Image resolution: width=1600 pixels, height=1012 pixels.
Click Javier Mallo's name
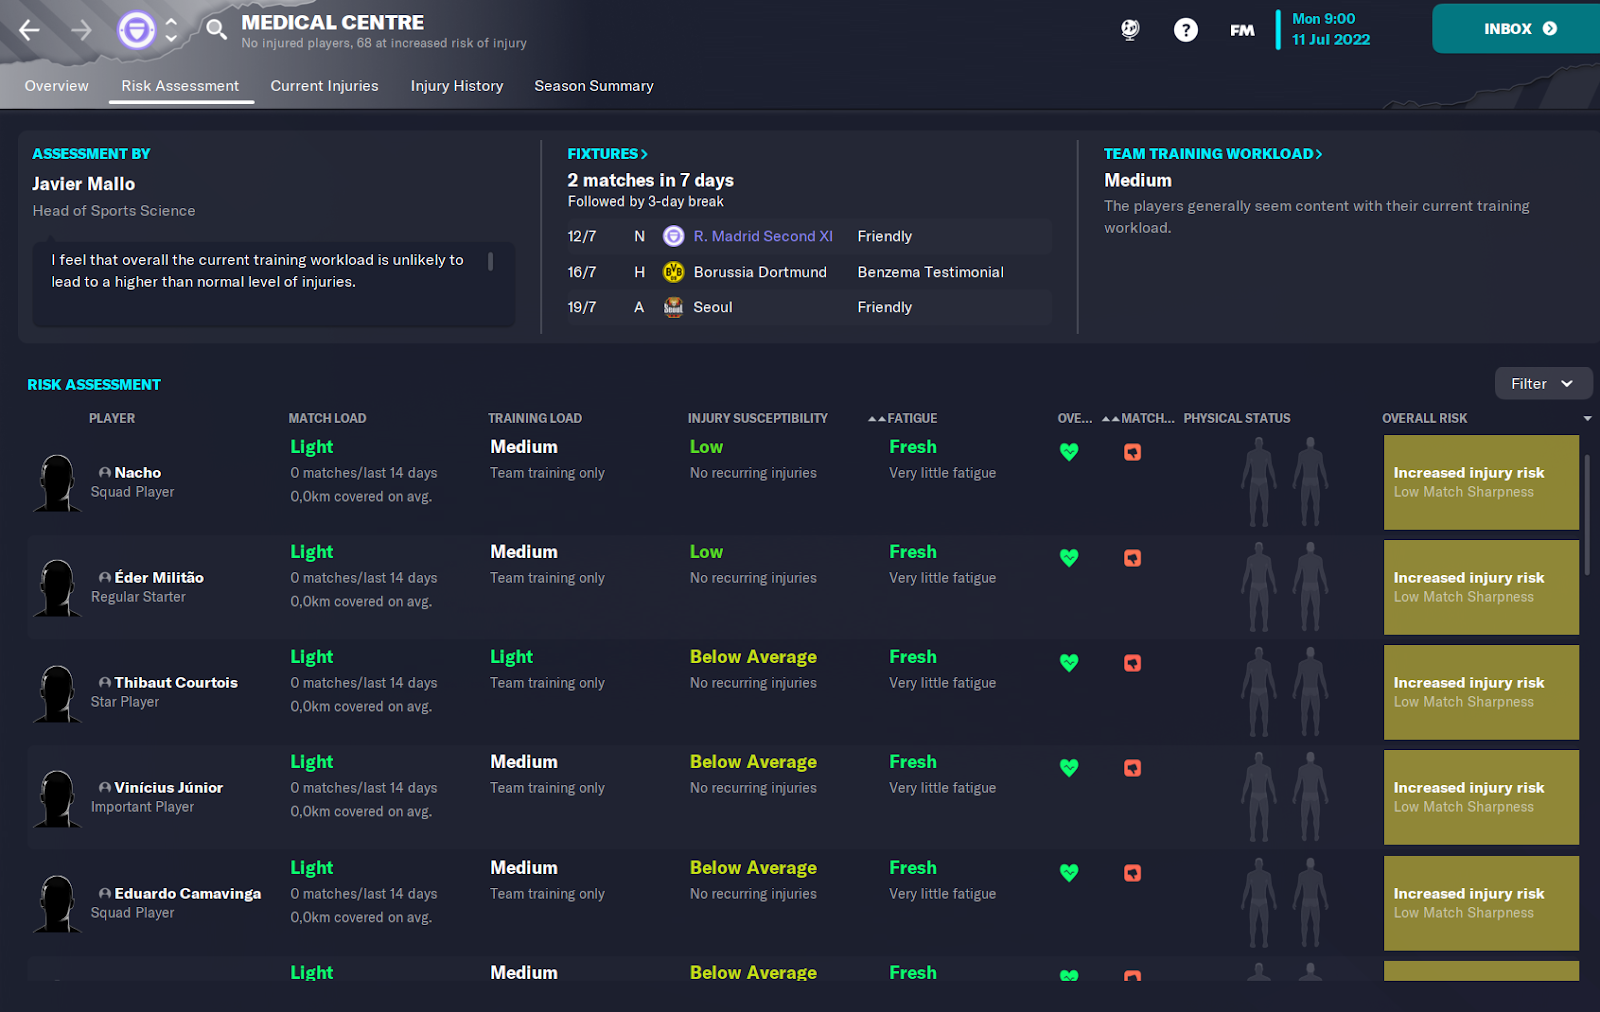[x=83, y=184]
